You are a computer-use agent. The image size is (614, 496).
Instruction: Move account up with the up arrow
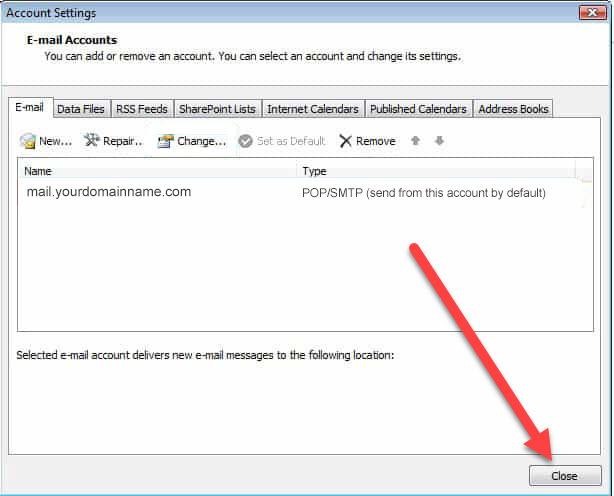coord(415,141)
